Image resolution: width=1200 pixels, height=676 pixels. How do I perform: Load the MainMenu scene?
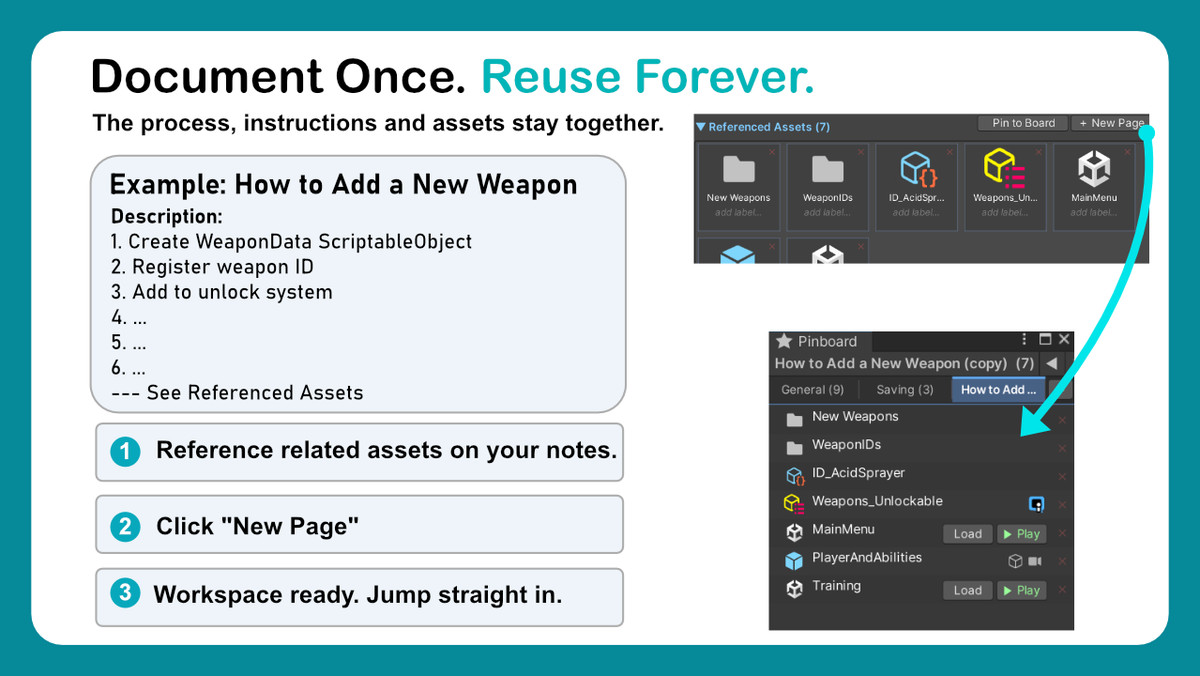click(968, 534)
